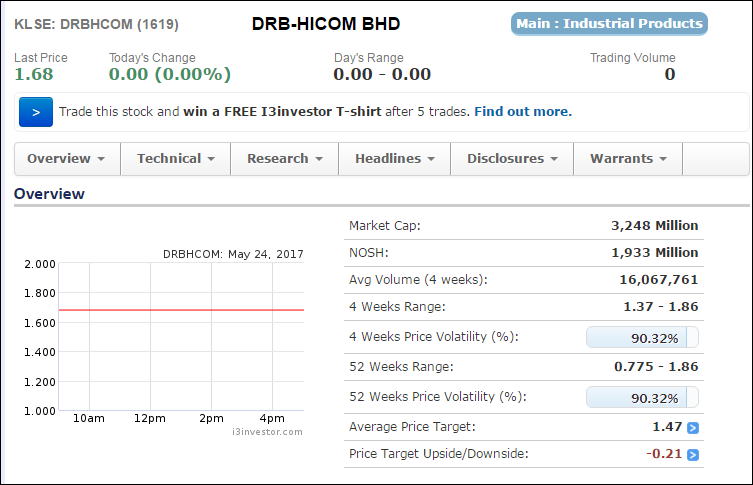Image resolution: width=753 pixels, height=485 pixels.
Task: Open Average Price Target arrow icon
Action: click(692, 427)
